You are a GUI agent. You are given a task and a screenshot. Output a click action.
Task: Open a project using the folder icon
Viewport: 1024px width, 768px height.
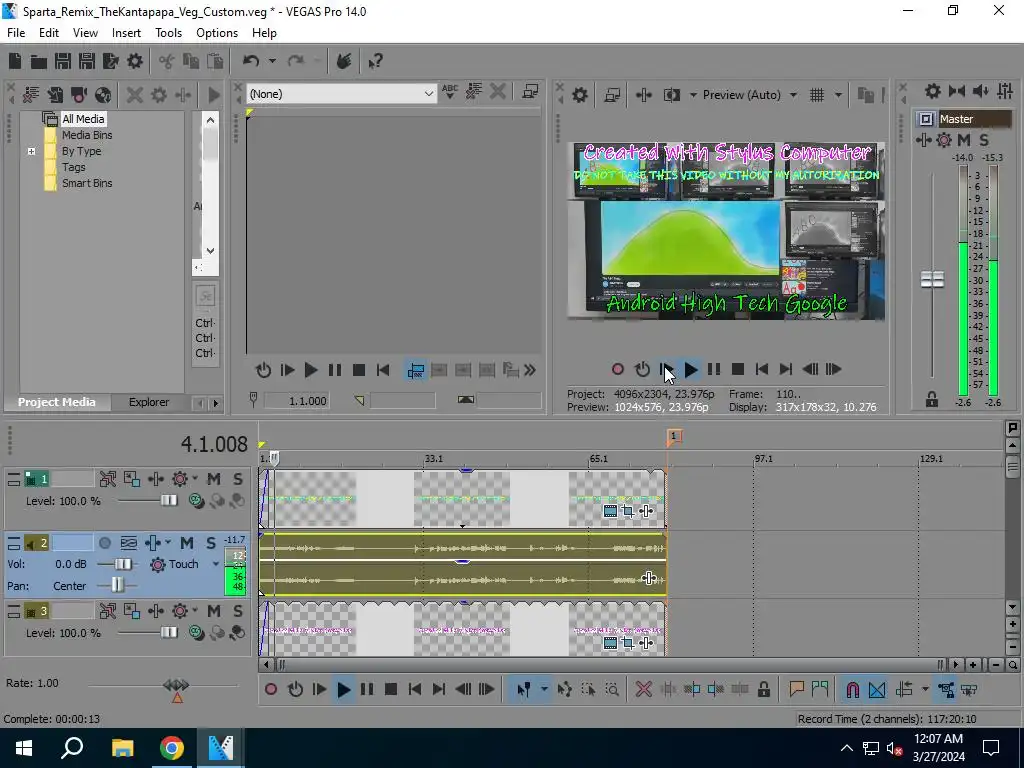click(x=39, y=61)
